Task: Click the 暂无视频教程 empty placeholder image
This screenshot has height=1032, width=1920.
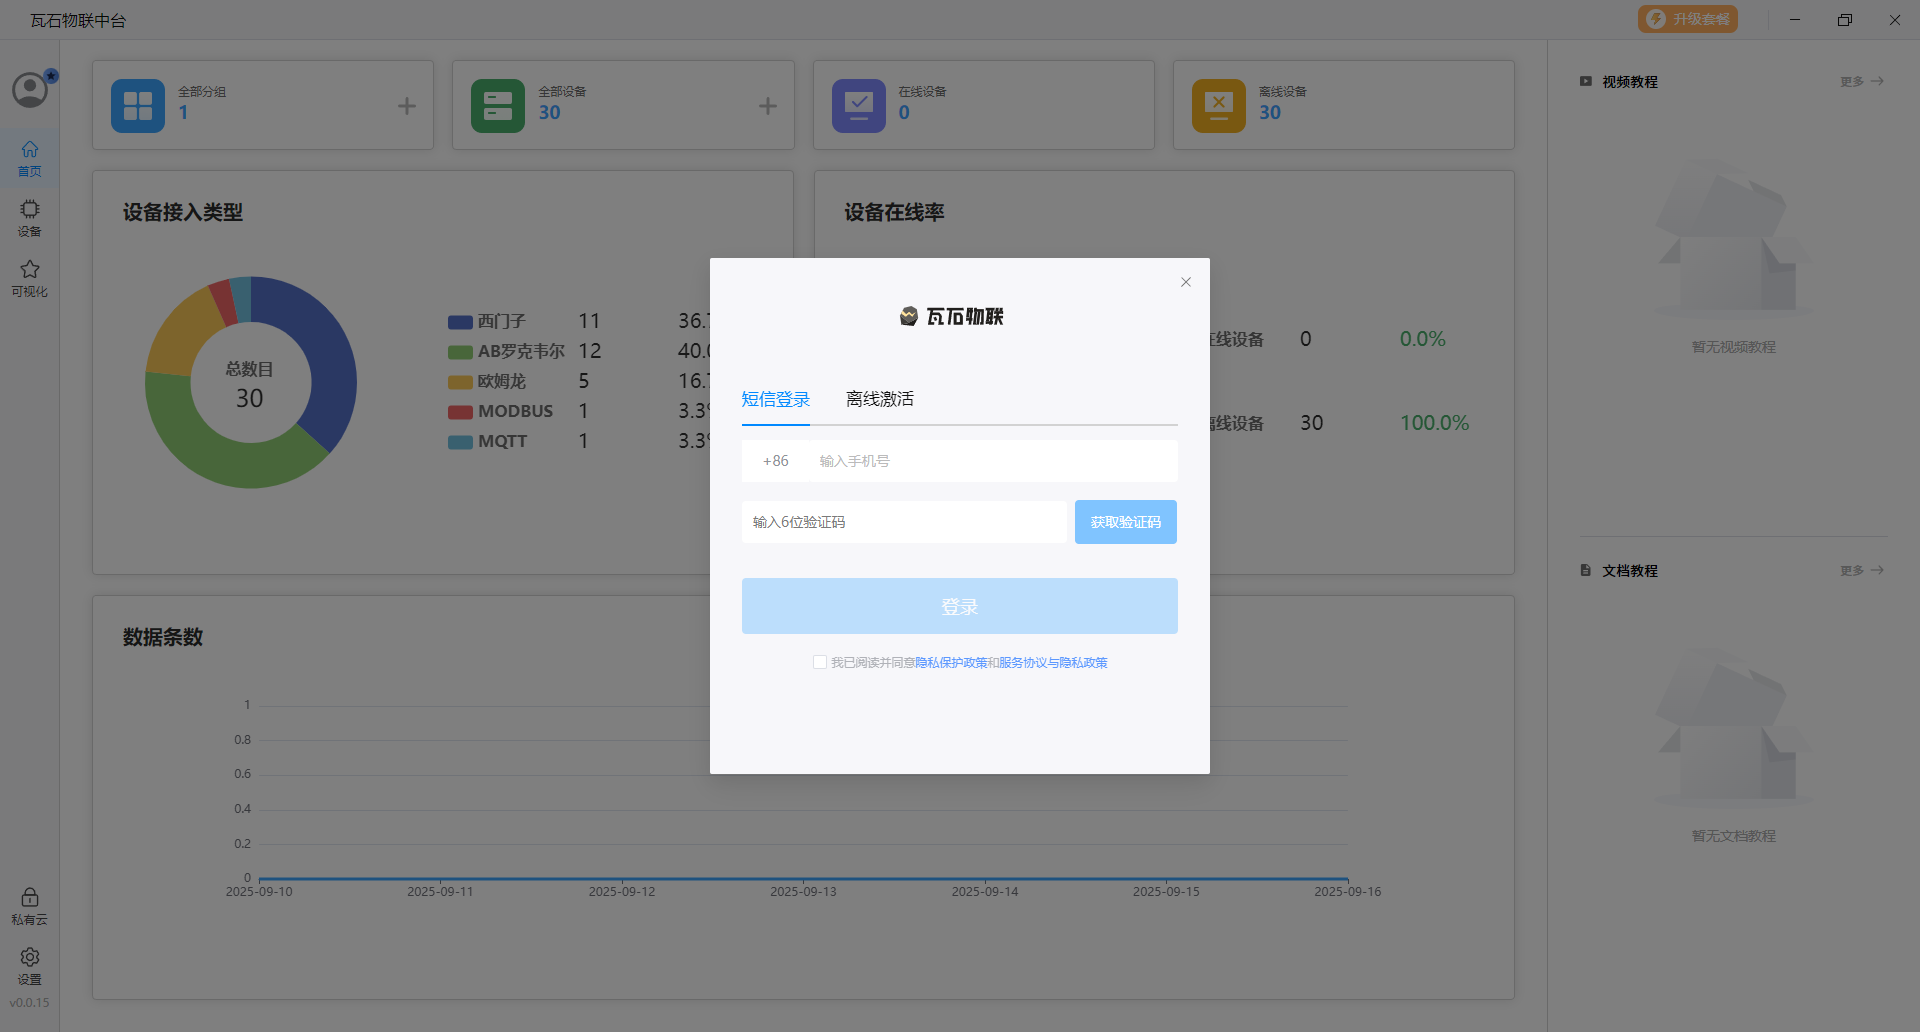Action: (1733, 240)
